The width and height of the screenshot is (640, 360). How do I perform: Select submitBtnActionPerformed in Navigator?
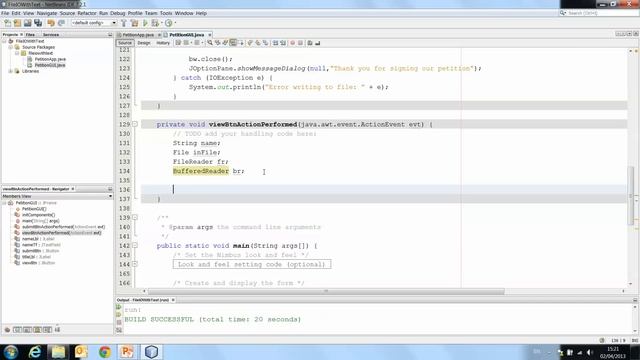[x=63, y=227]
